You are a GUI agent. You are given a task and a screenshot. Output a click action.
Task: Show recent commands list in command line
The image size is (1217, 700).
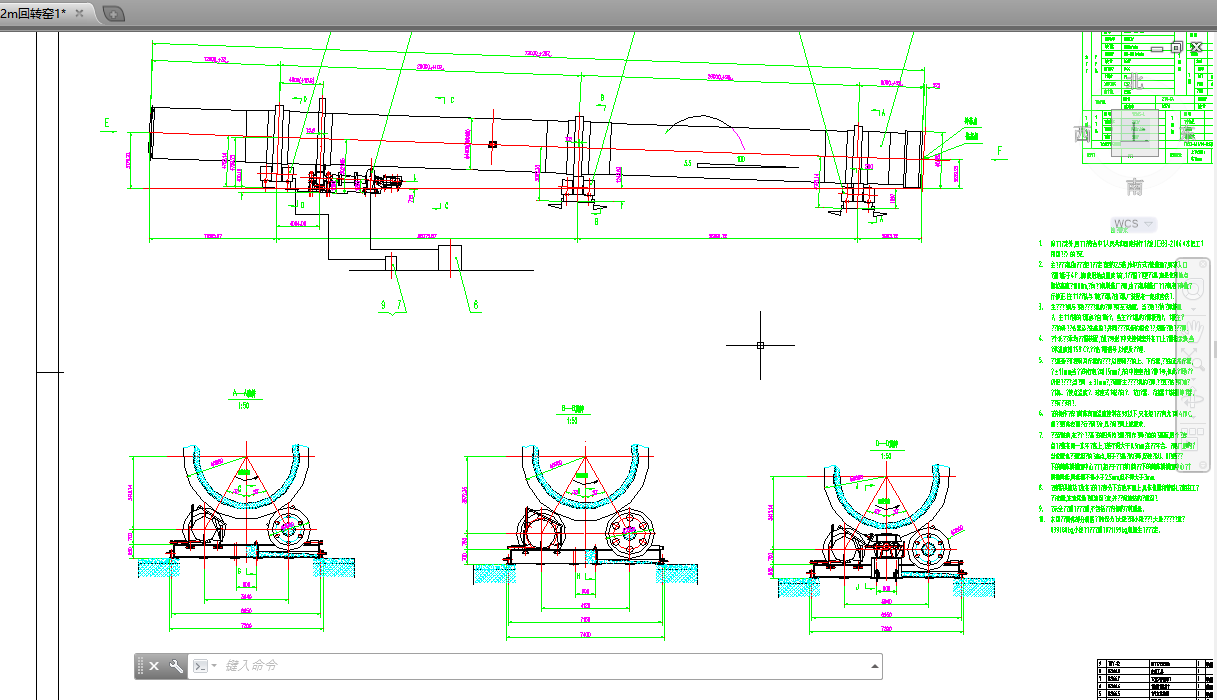pyautogui.click(x=204, y=666)
